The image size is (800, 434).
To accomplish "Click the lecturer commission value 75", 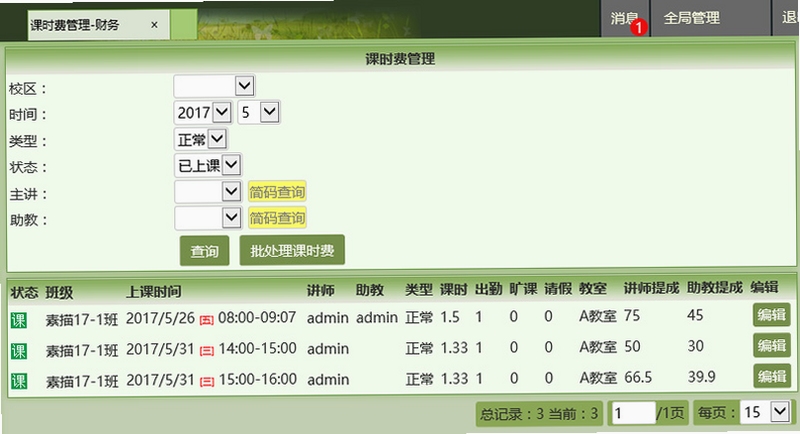I will coord(632,316).
